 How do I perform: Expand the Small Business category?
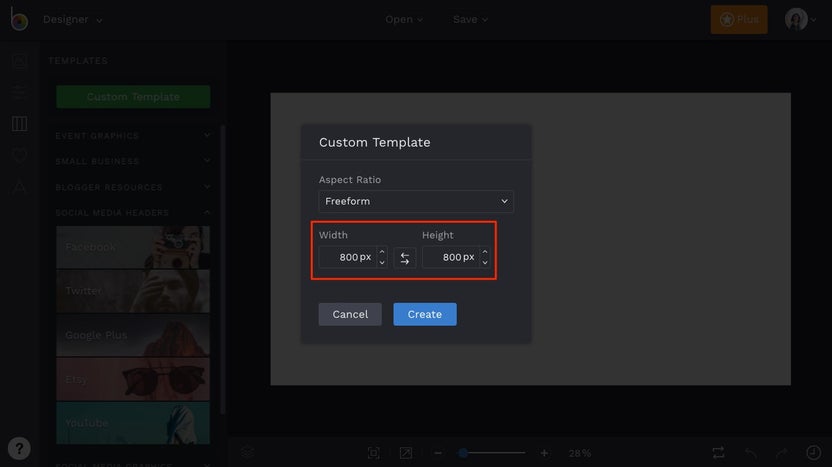point(133,161)
